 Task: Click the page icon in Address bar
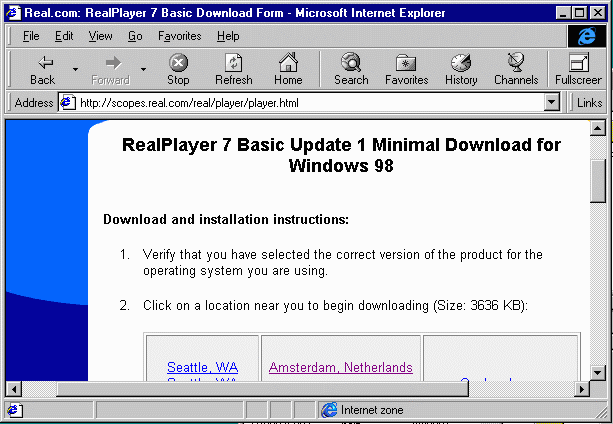click(67, 103)
